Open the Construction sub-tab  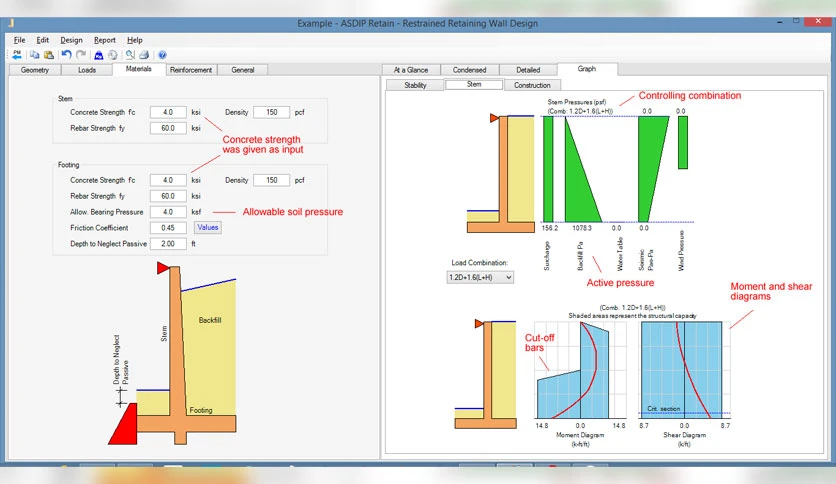tap(532, 85)
